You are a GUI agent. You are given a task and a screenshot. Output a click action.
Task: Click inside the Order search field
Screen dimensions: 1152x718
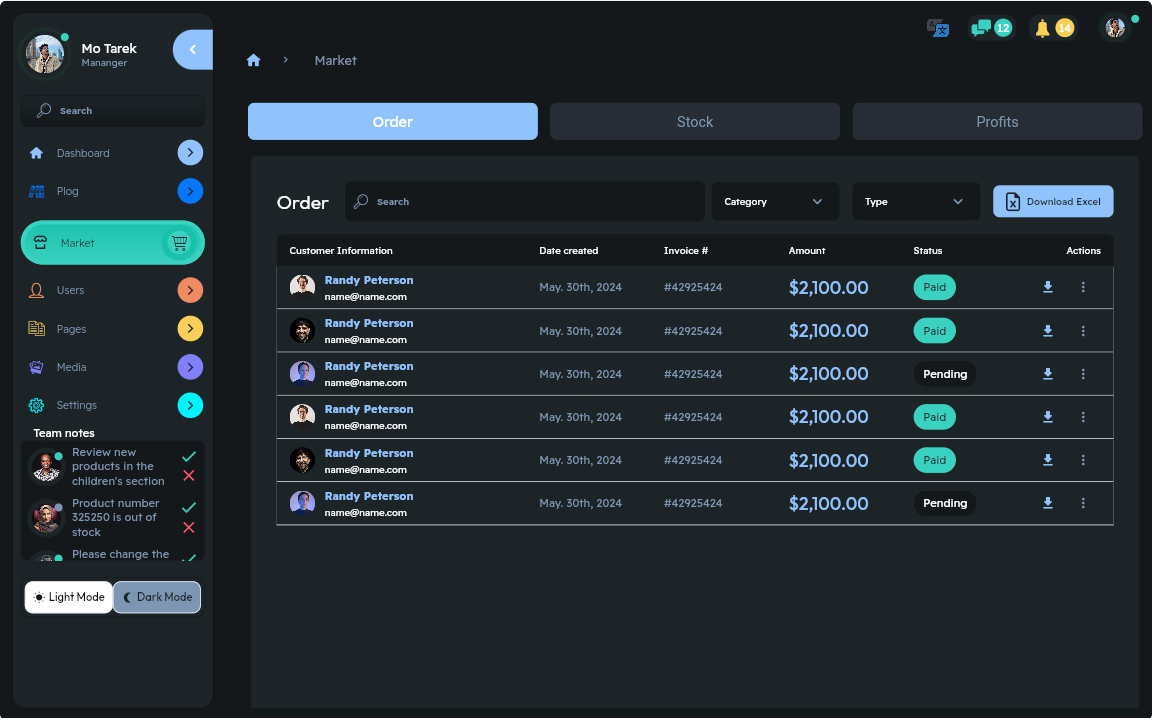(x=524, y=201)
